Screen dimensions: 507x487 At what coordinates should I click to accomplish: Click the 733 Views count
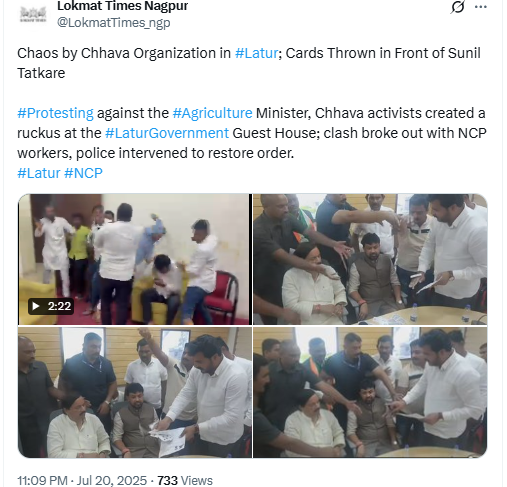tap(185, 481)
